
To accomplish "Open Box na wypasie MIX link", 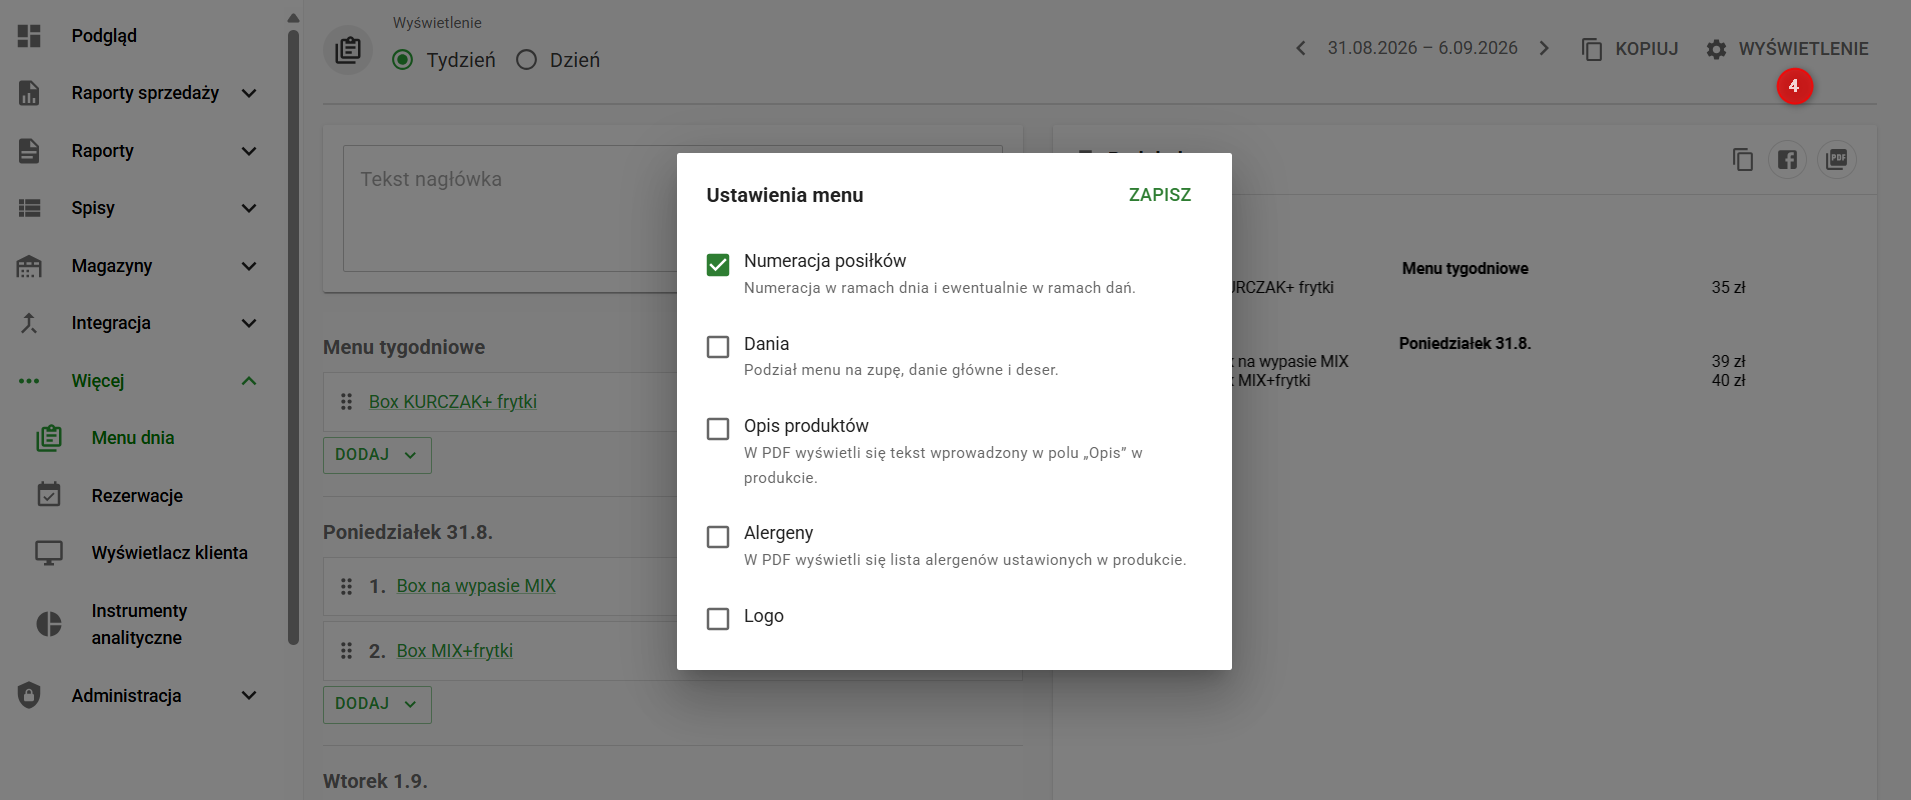I will coord(476,586).
